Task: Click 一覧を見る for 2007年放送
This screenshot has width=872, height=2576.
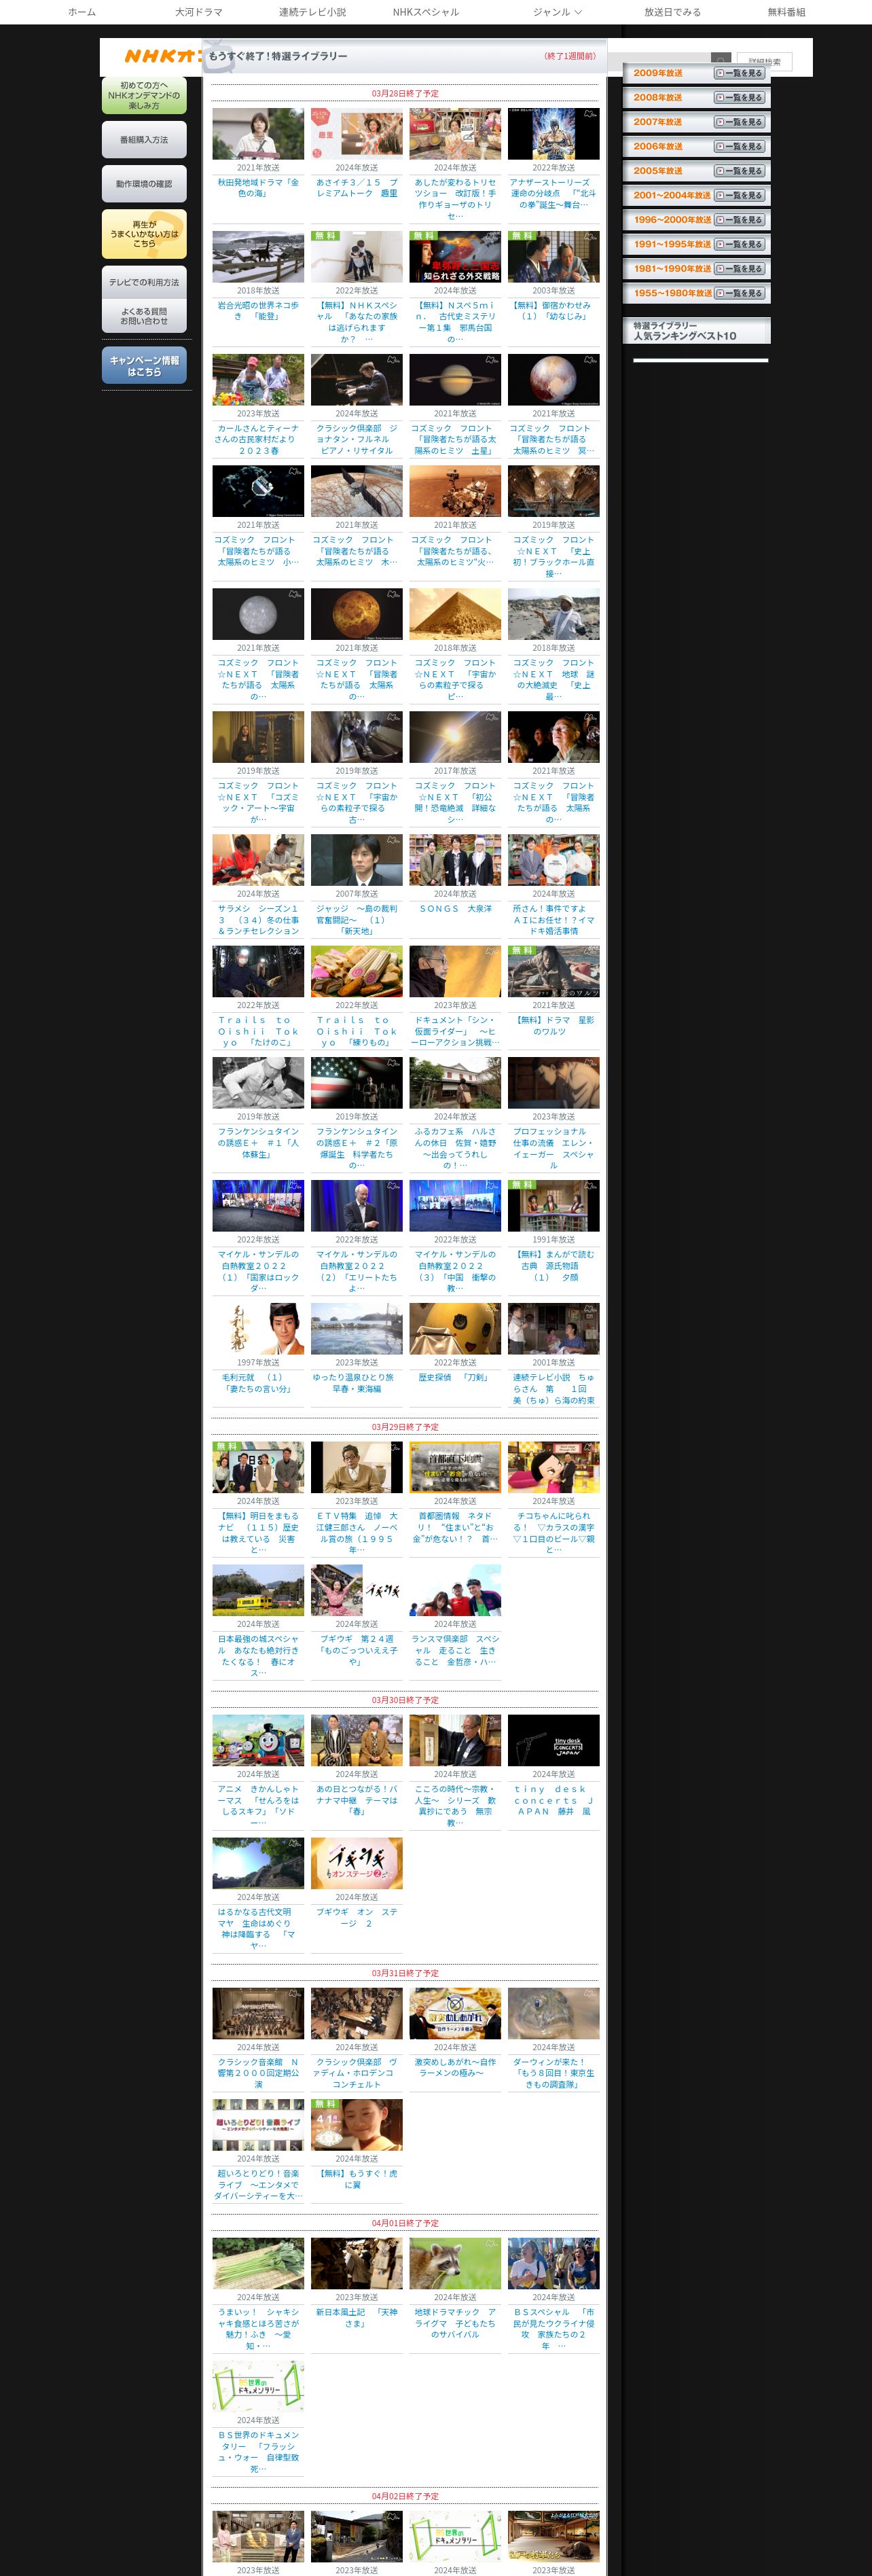Action: pyautogui.click(x=739, y=122)
